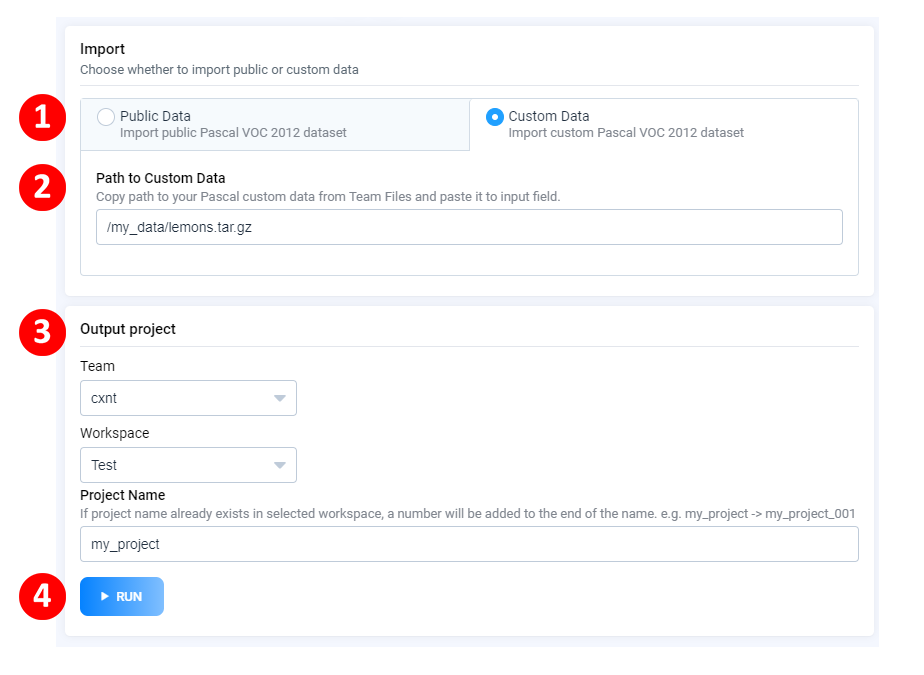This screenshot has width=924, height=675.
Task: Select the Custom Data radio button
Action: (494, 117)
